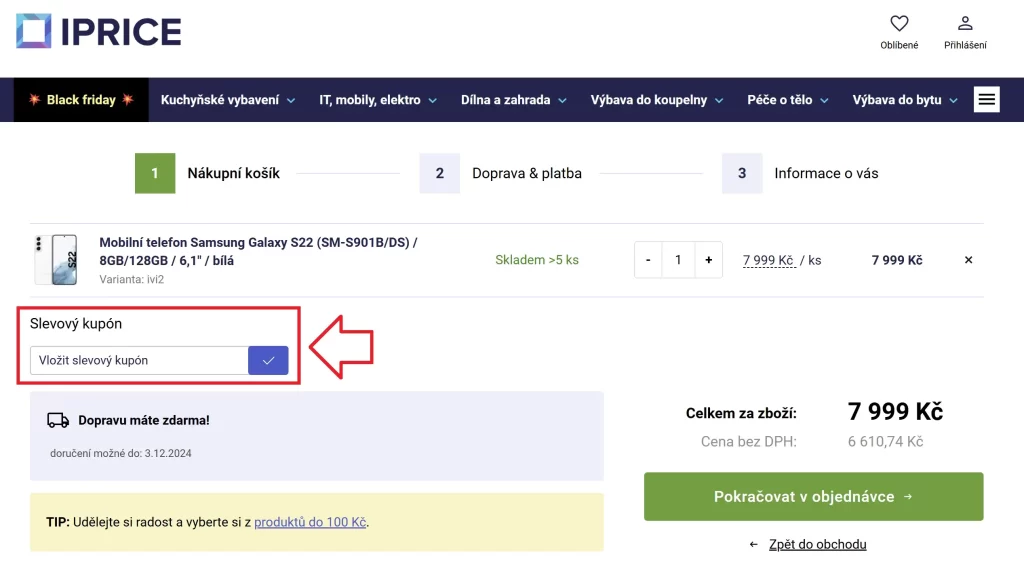Remove Samsung Galaxy S22 with the X icon
Image resolution: width=1024 pixels, height=577 pixels.
click(x=968, y=260)
